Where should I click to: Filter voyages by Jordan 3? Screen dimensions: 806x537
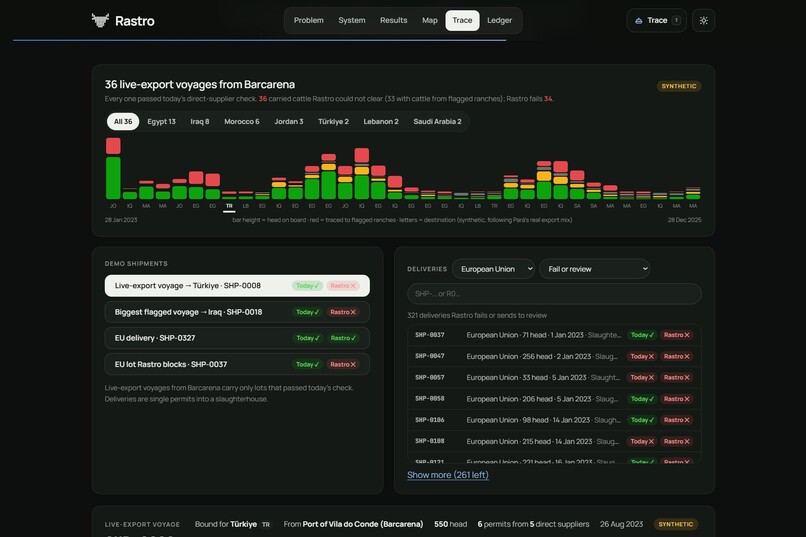(x=288, y=122)
